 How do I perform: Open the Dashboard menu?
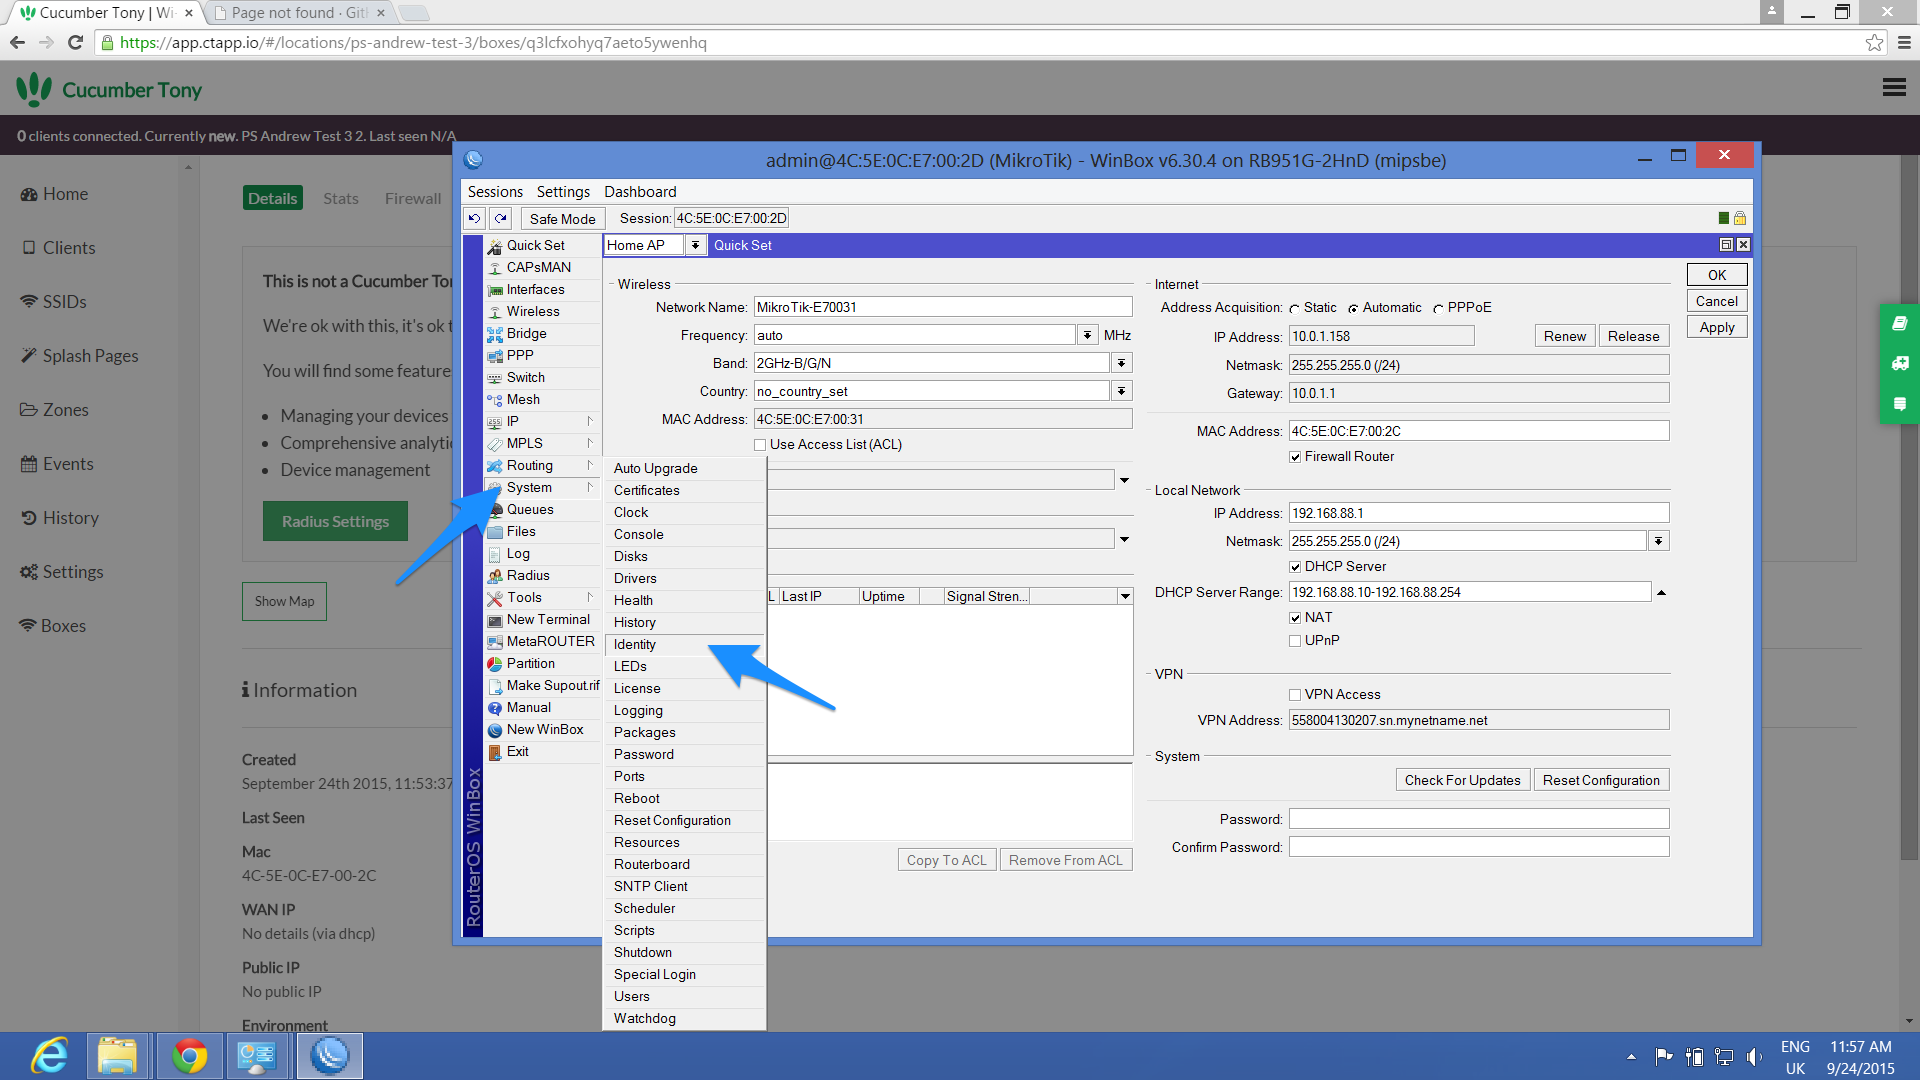coord(640,192)
